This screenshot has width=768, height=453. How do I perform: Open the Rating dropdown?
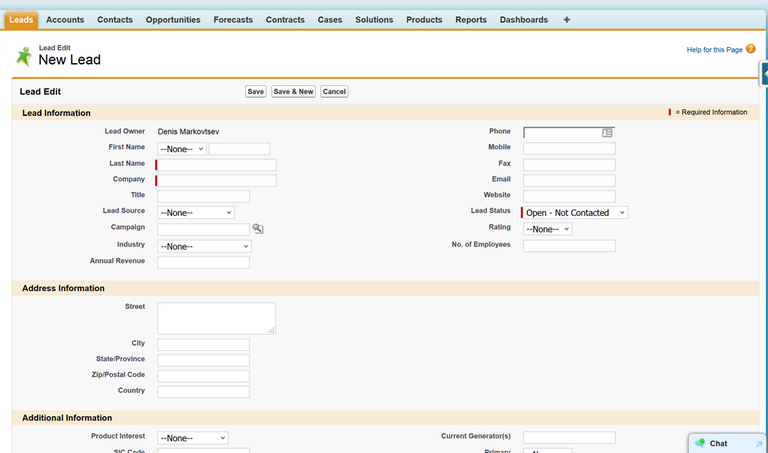[547, 229]
